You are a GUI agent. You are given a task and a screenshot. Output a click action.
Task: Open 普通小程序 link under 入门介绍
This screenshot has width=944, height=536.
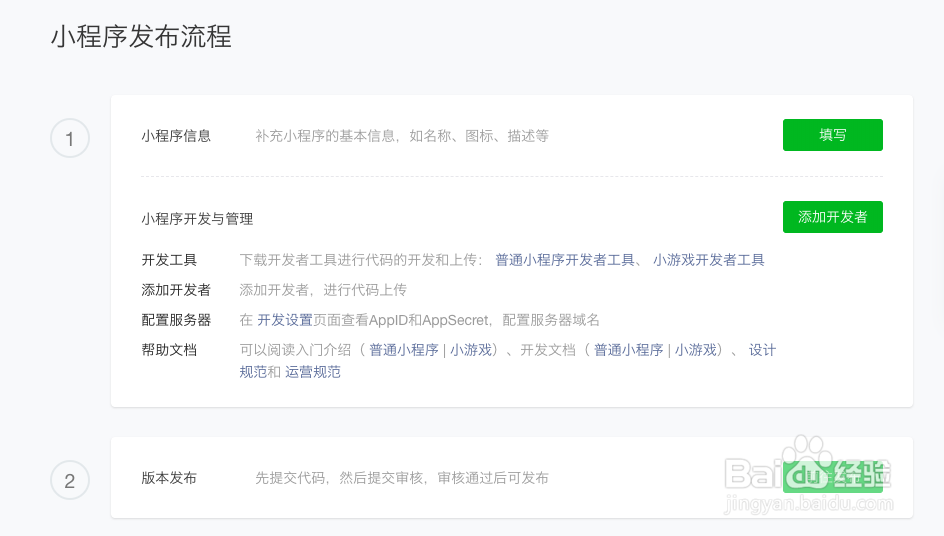[x=404, y=350]
